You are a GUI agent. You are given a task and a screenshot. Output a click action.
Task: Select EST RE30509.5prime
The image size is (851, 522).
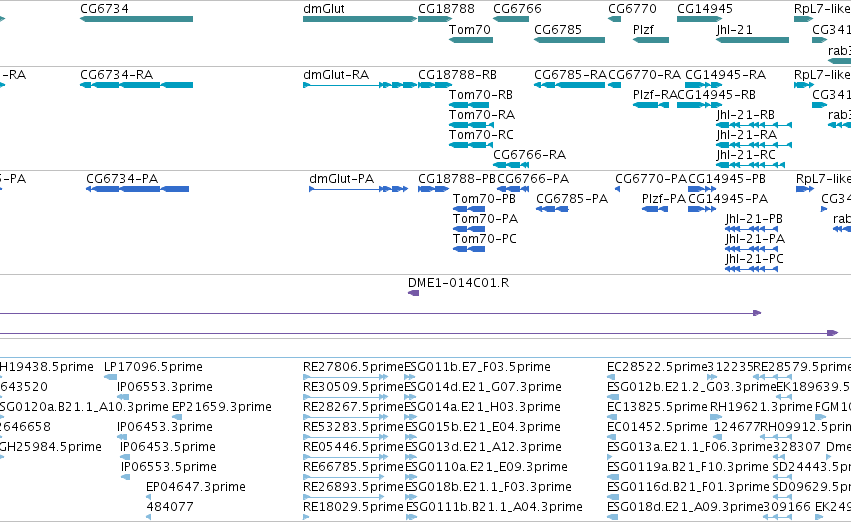pyautogui.click(x=353, y=387)
